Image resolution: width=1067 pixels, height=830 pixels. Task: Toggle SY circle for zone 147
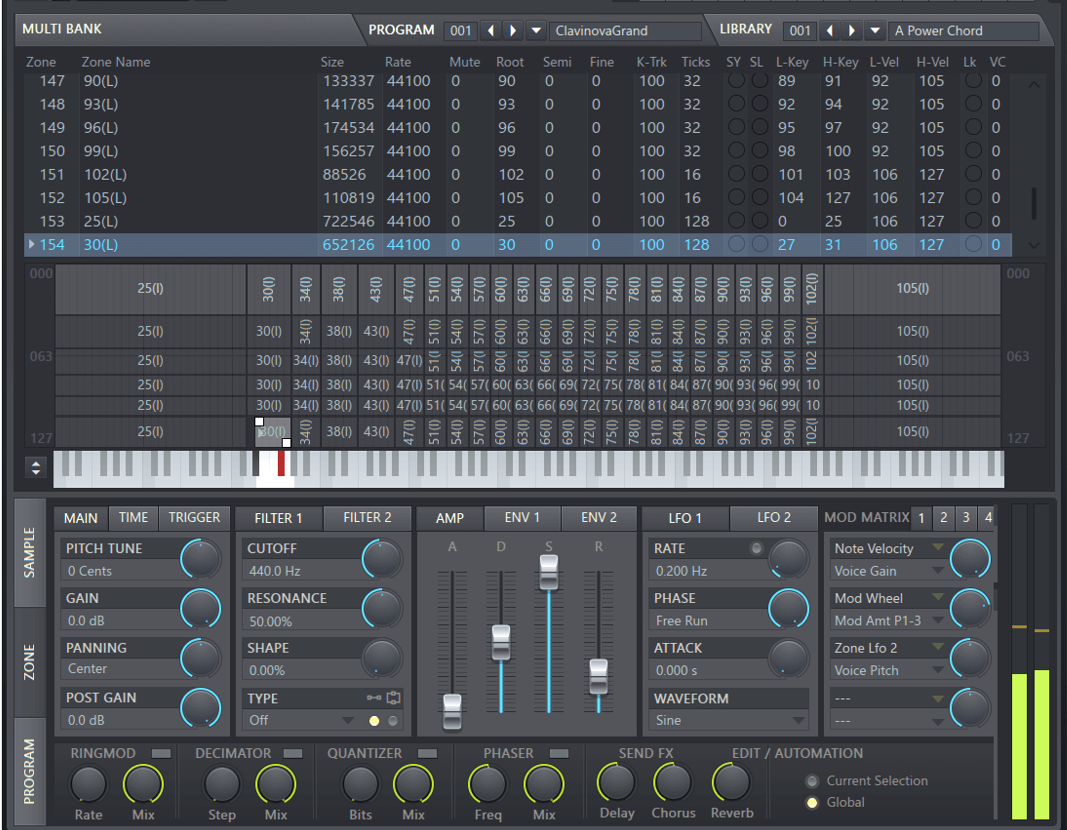click(736, 80)
